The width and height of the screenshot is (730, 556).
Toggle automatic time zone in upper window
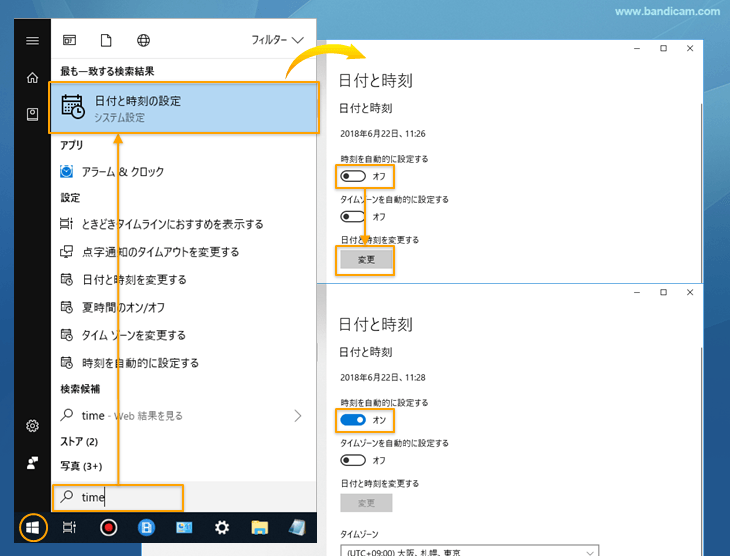[353, 216]
